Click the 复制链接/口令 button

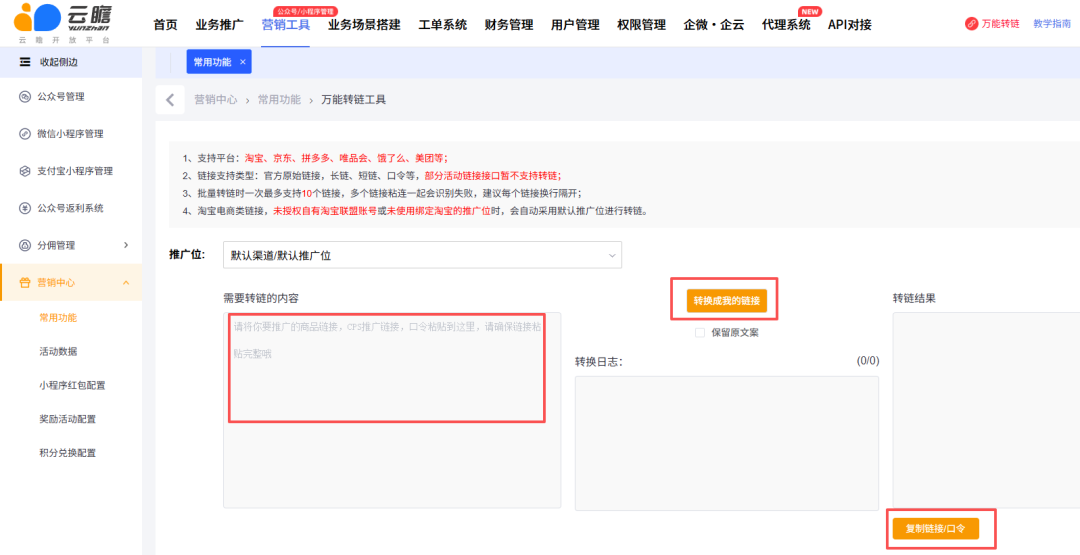(x=935, y=529)
